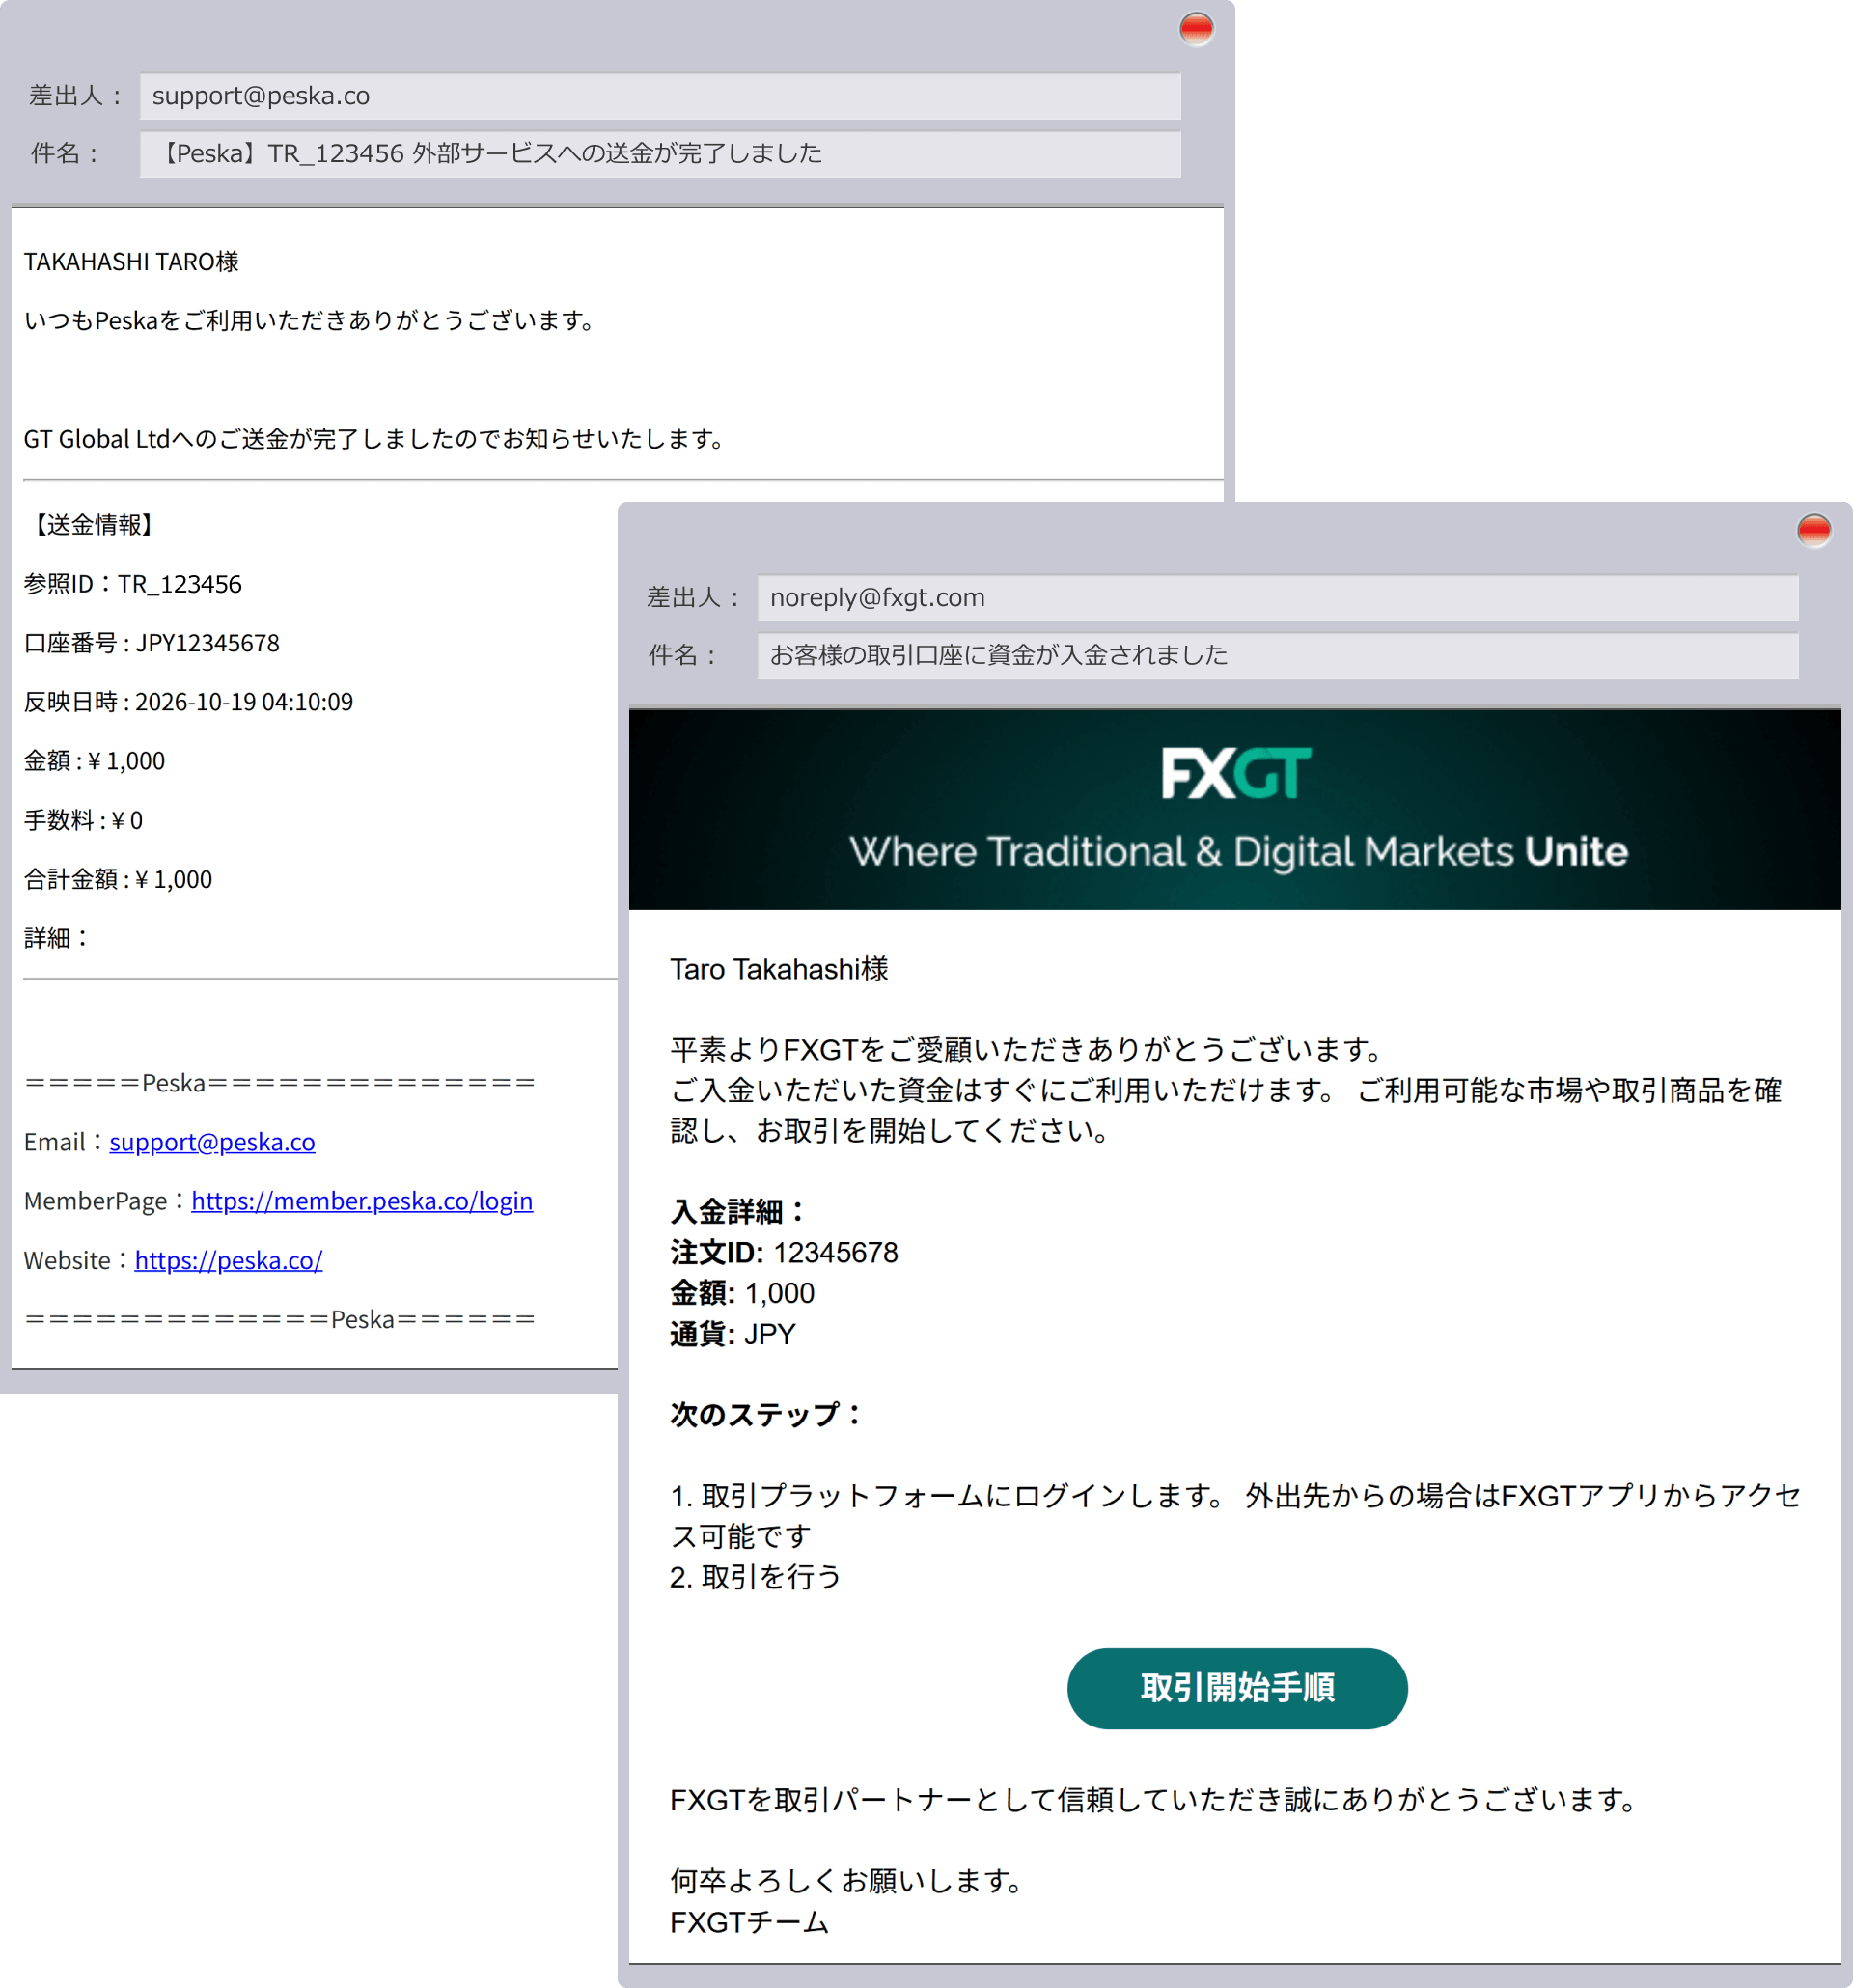Image resolution: width=1853 pixels, height=1988 pixels.
Task: Open the support@peska.co email link
Action: [x=212, y=1141]
